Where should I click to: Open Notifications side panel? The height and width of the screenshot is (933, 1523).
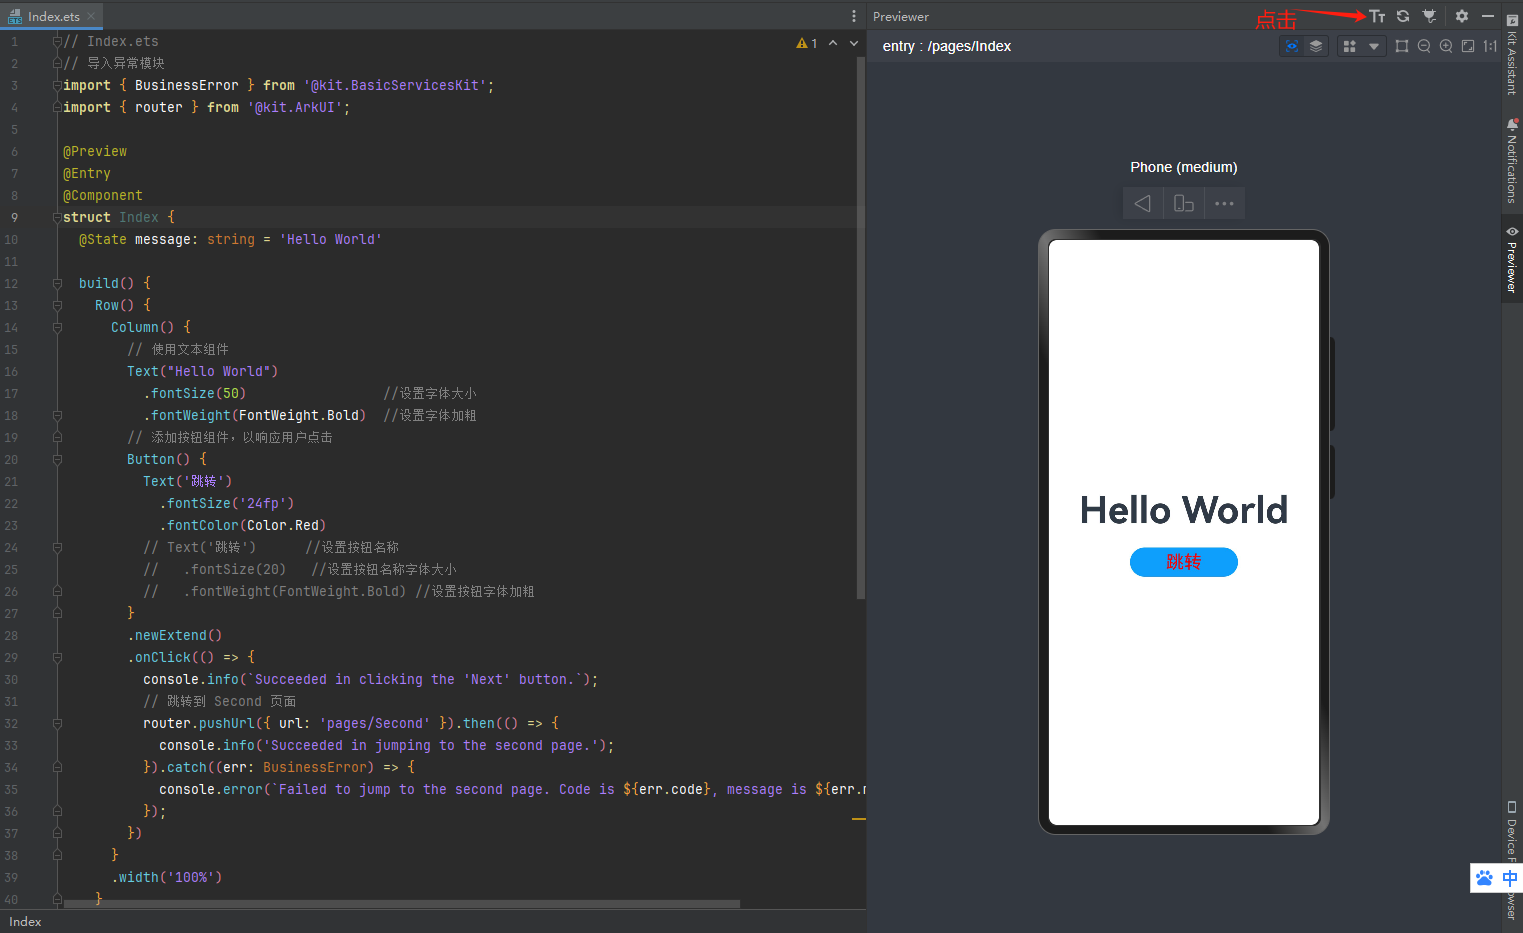coord(1512,160)
